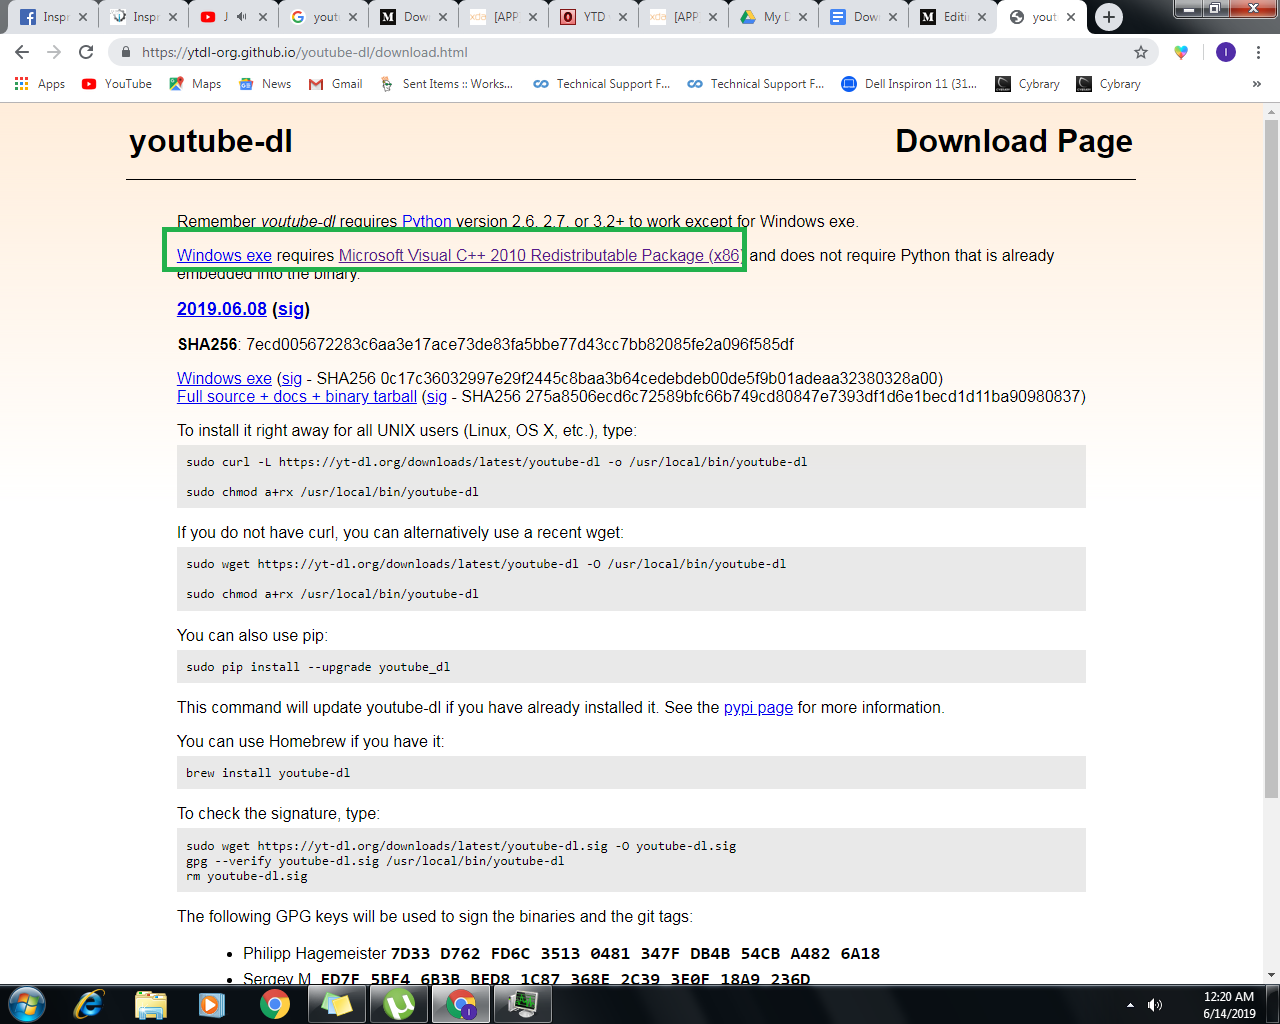The image size is (1280, 1024).
Task: Open the YouTube bookmark
Action: point(117,84)
